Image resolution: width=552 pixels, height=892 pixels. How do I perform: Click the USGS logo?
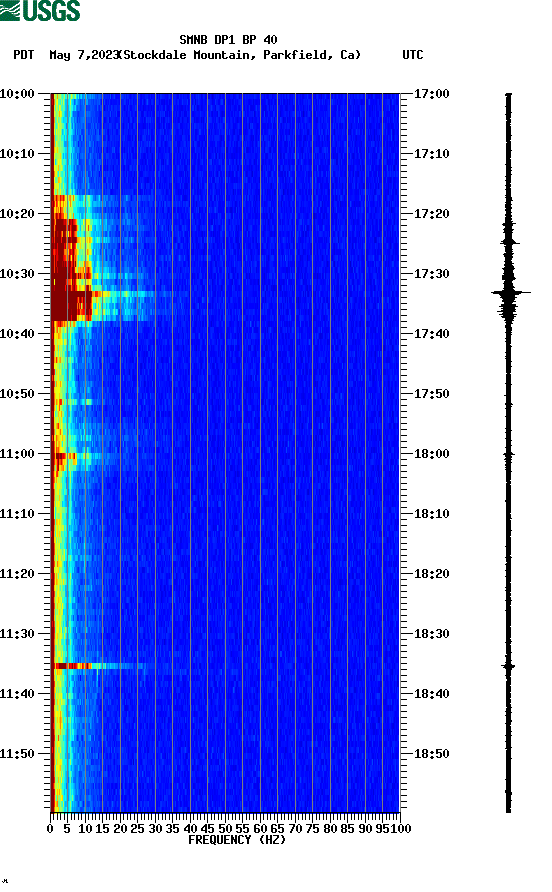40,10
